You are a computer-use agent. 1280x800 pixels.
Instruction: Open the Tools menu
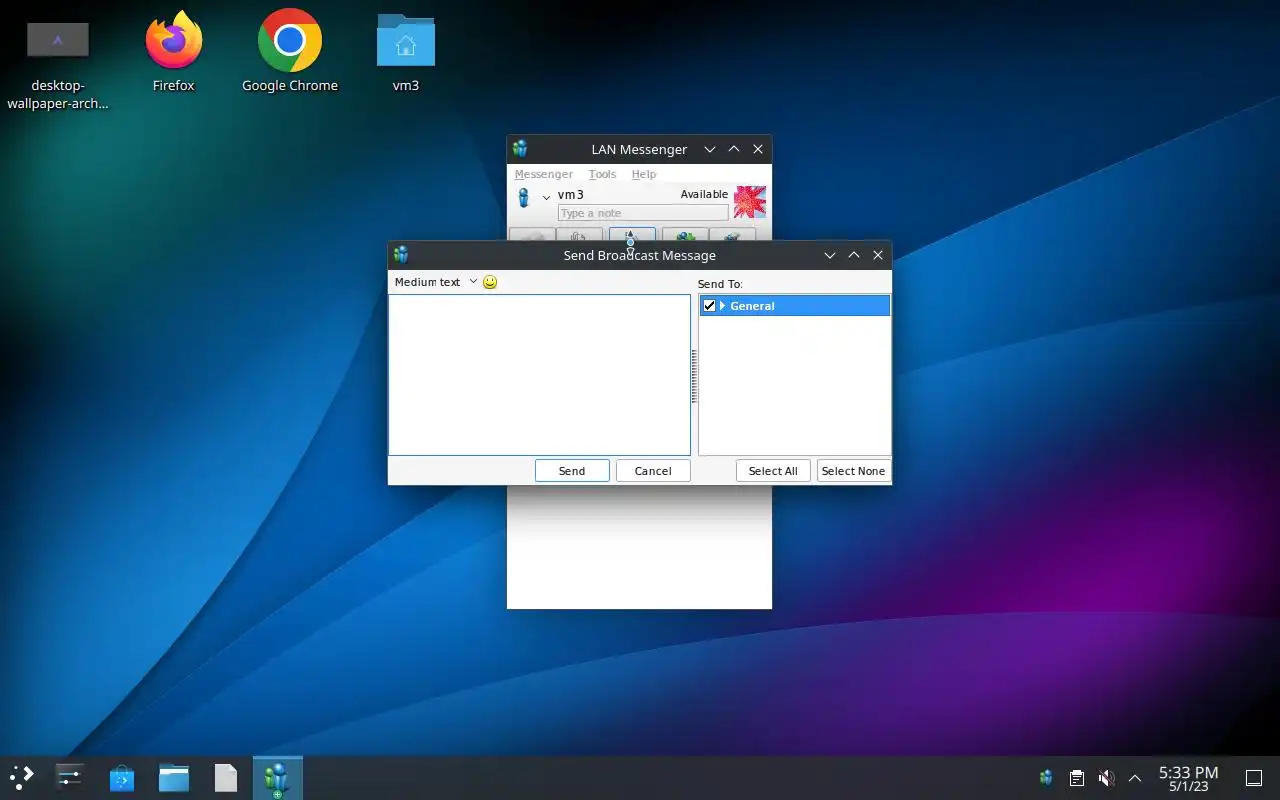[602, 174]
